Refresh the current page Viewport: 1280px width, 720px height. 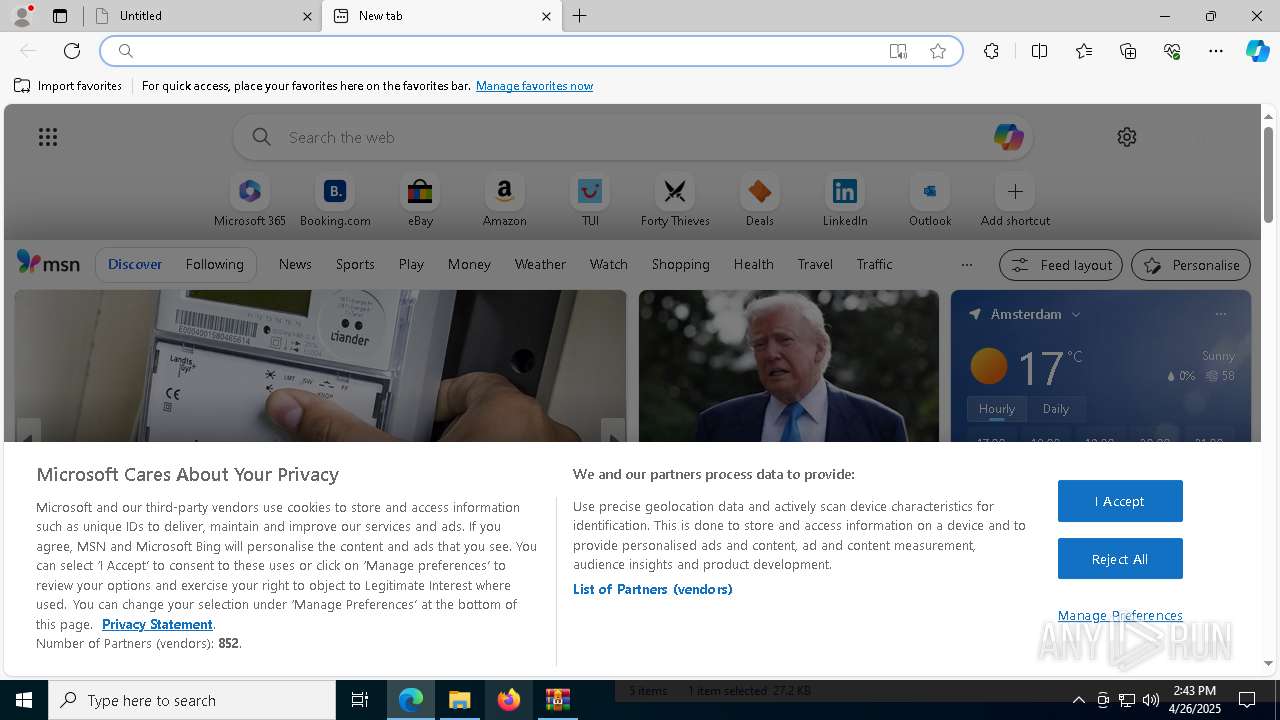point(72,51)
